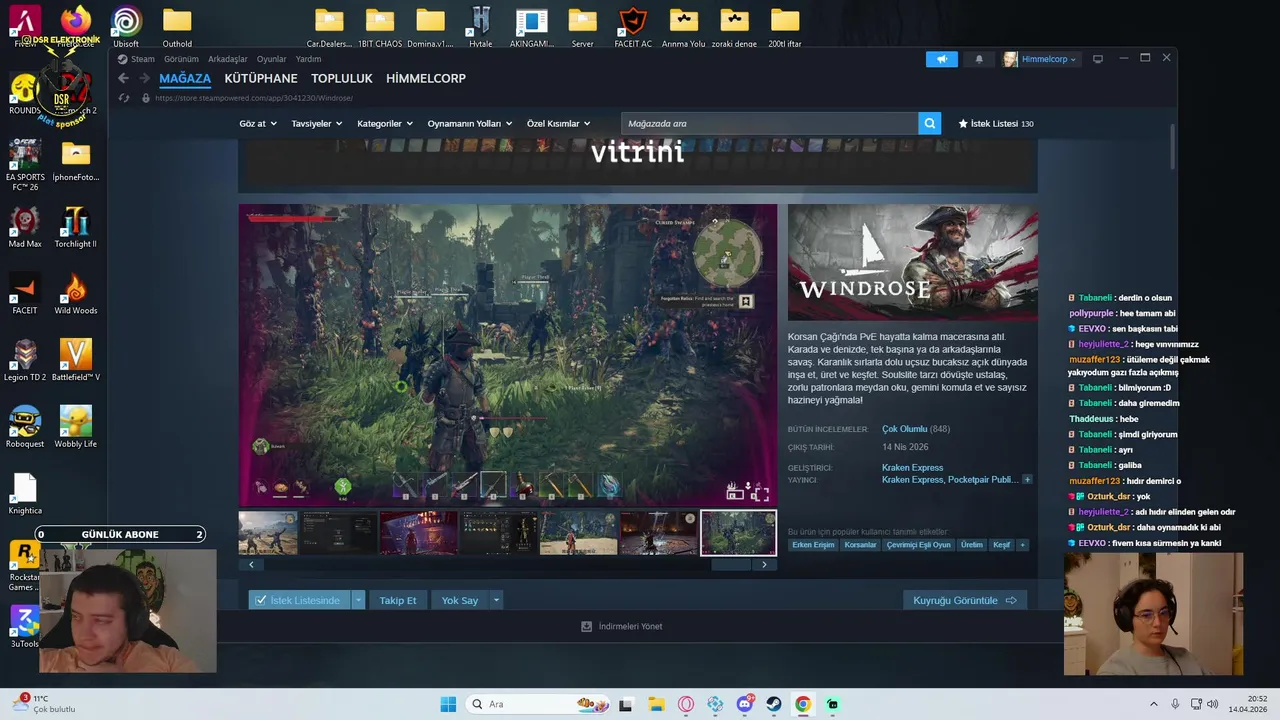Open the Steam menu

(x=137, y=59)
